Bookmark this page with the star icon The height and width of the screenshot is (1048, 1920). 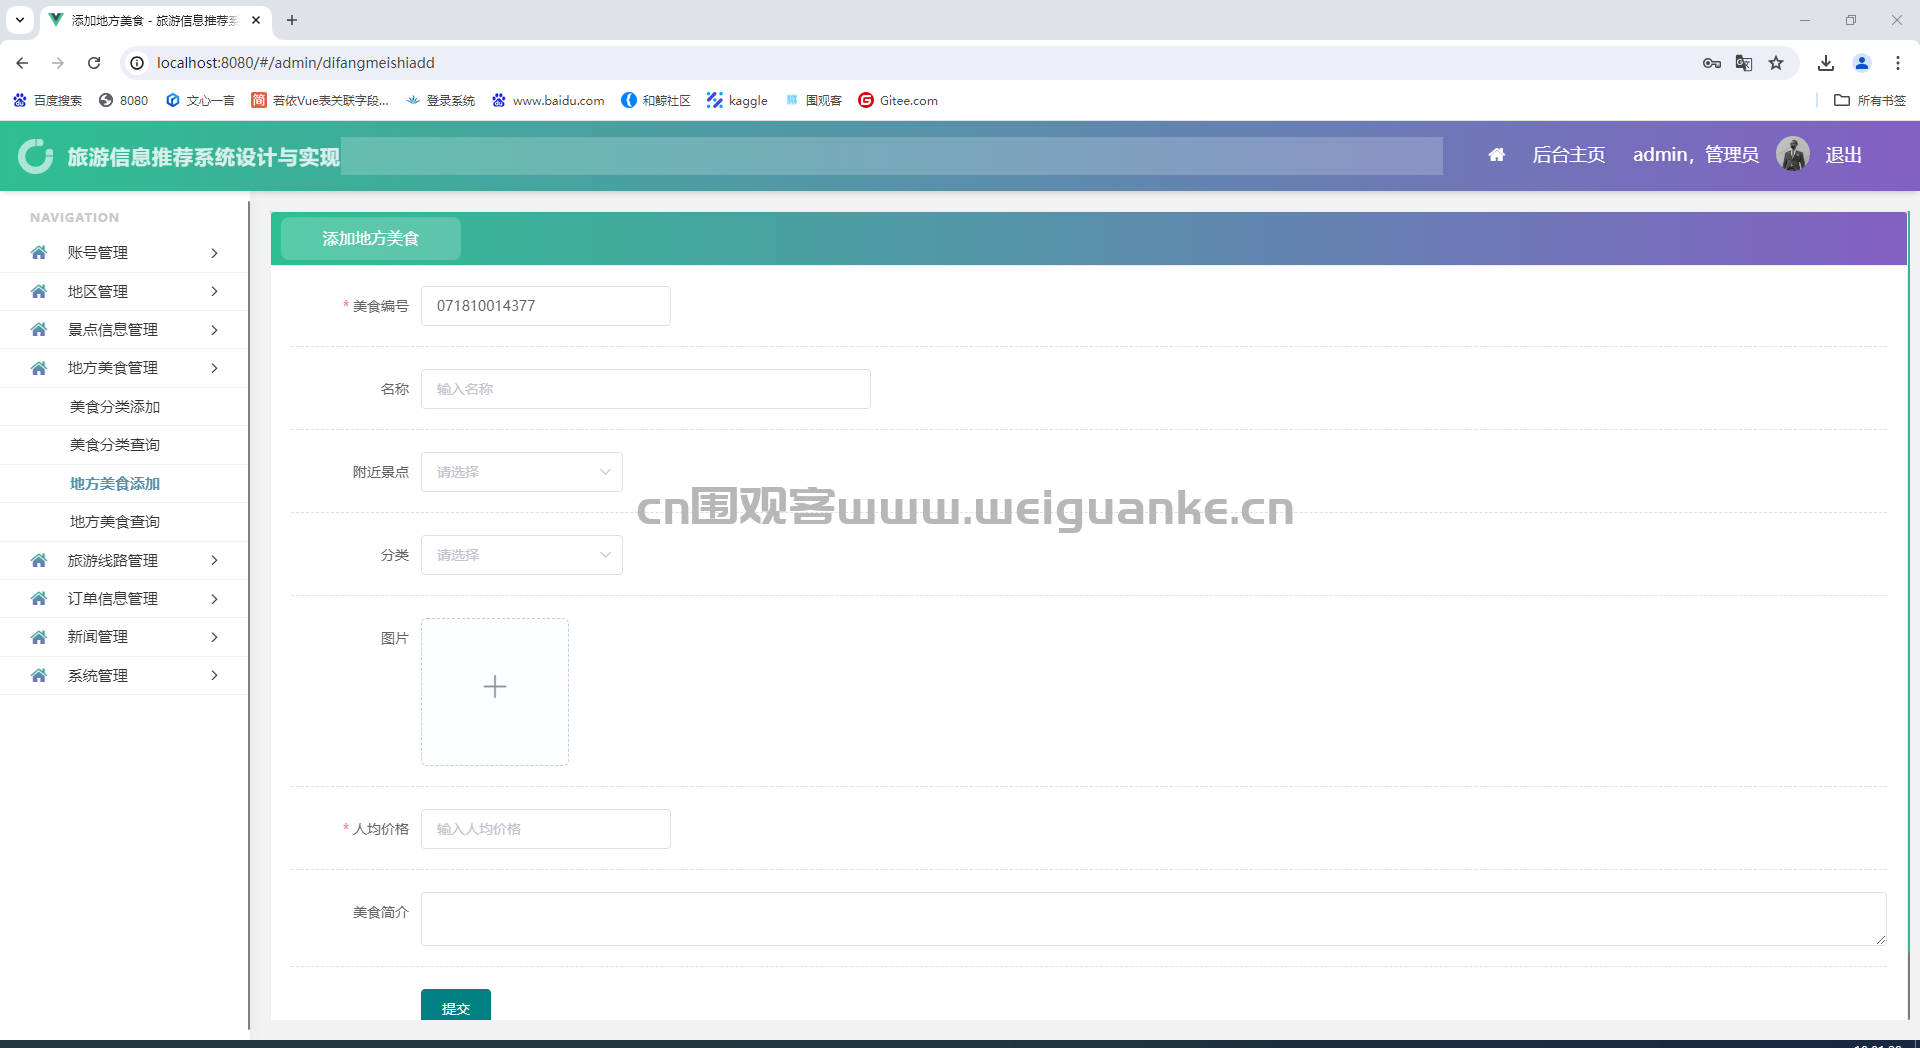point(1776,63)
